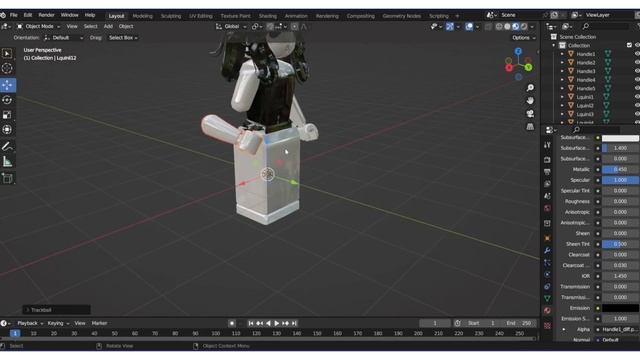Screen dimensions: 640x360
Task: Select the Add Cube tool
Action: (x=7, y=178)
